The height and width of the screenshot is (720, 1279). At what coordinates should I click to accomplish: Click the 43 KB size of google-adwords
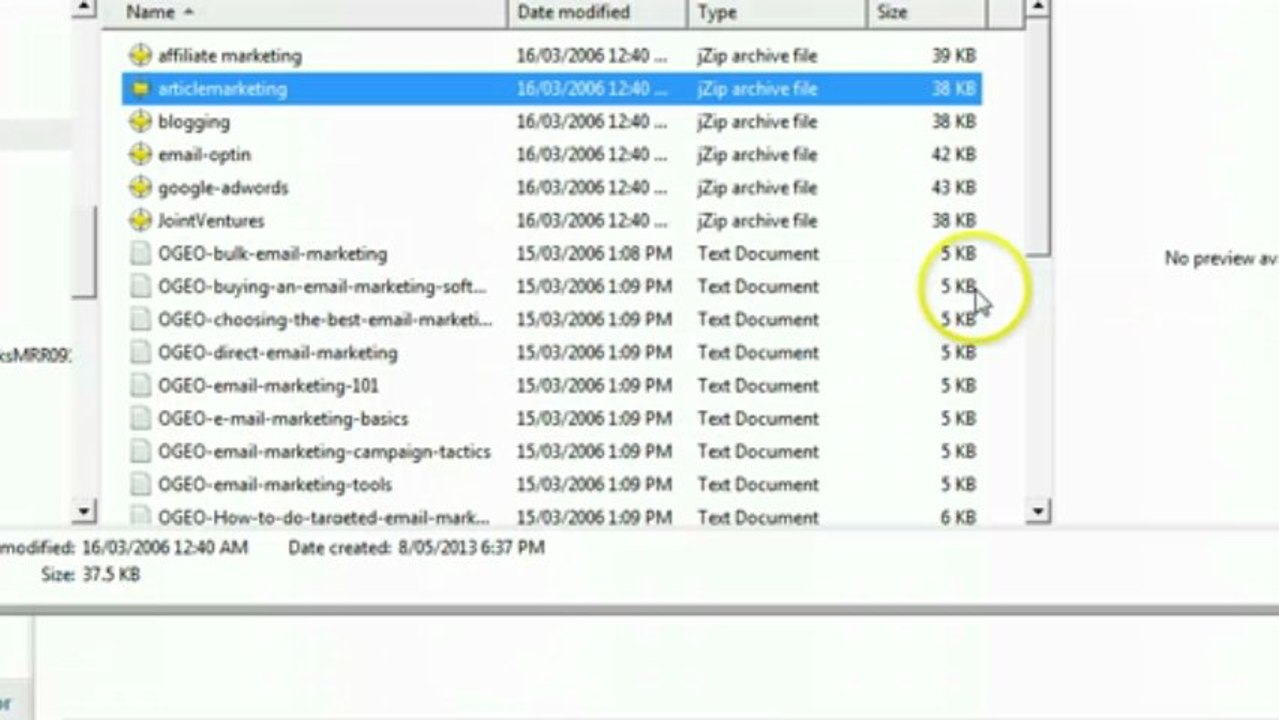click(954, 188)
